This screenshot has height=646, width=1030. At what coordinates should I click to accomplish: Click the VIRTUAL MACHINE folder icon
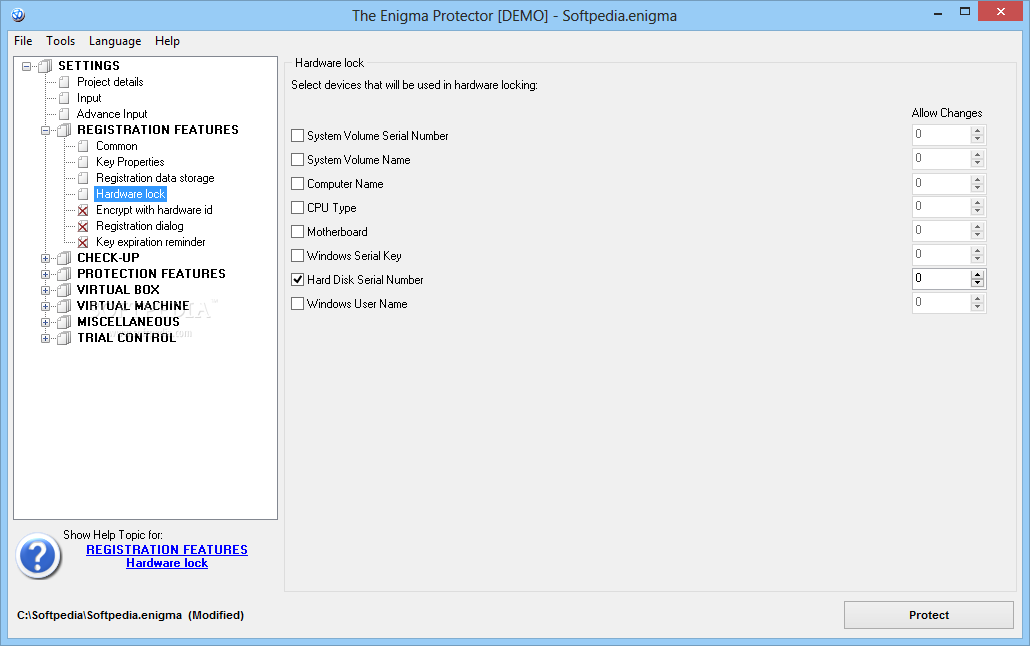[64, 306]
